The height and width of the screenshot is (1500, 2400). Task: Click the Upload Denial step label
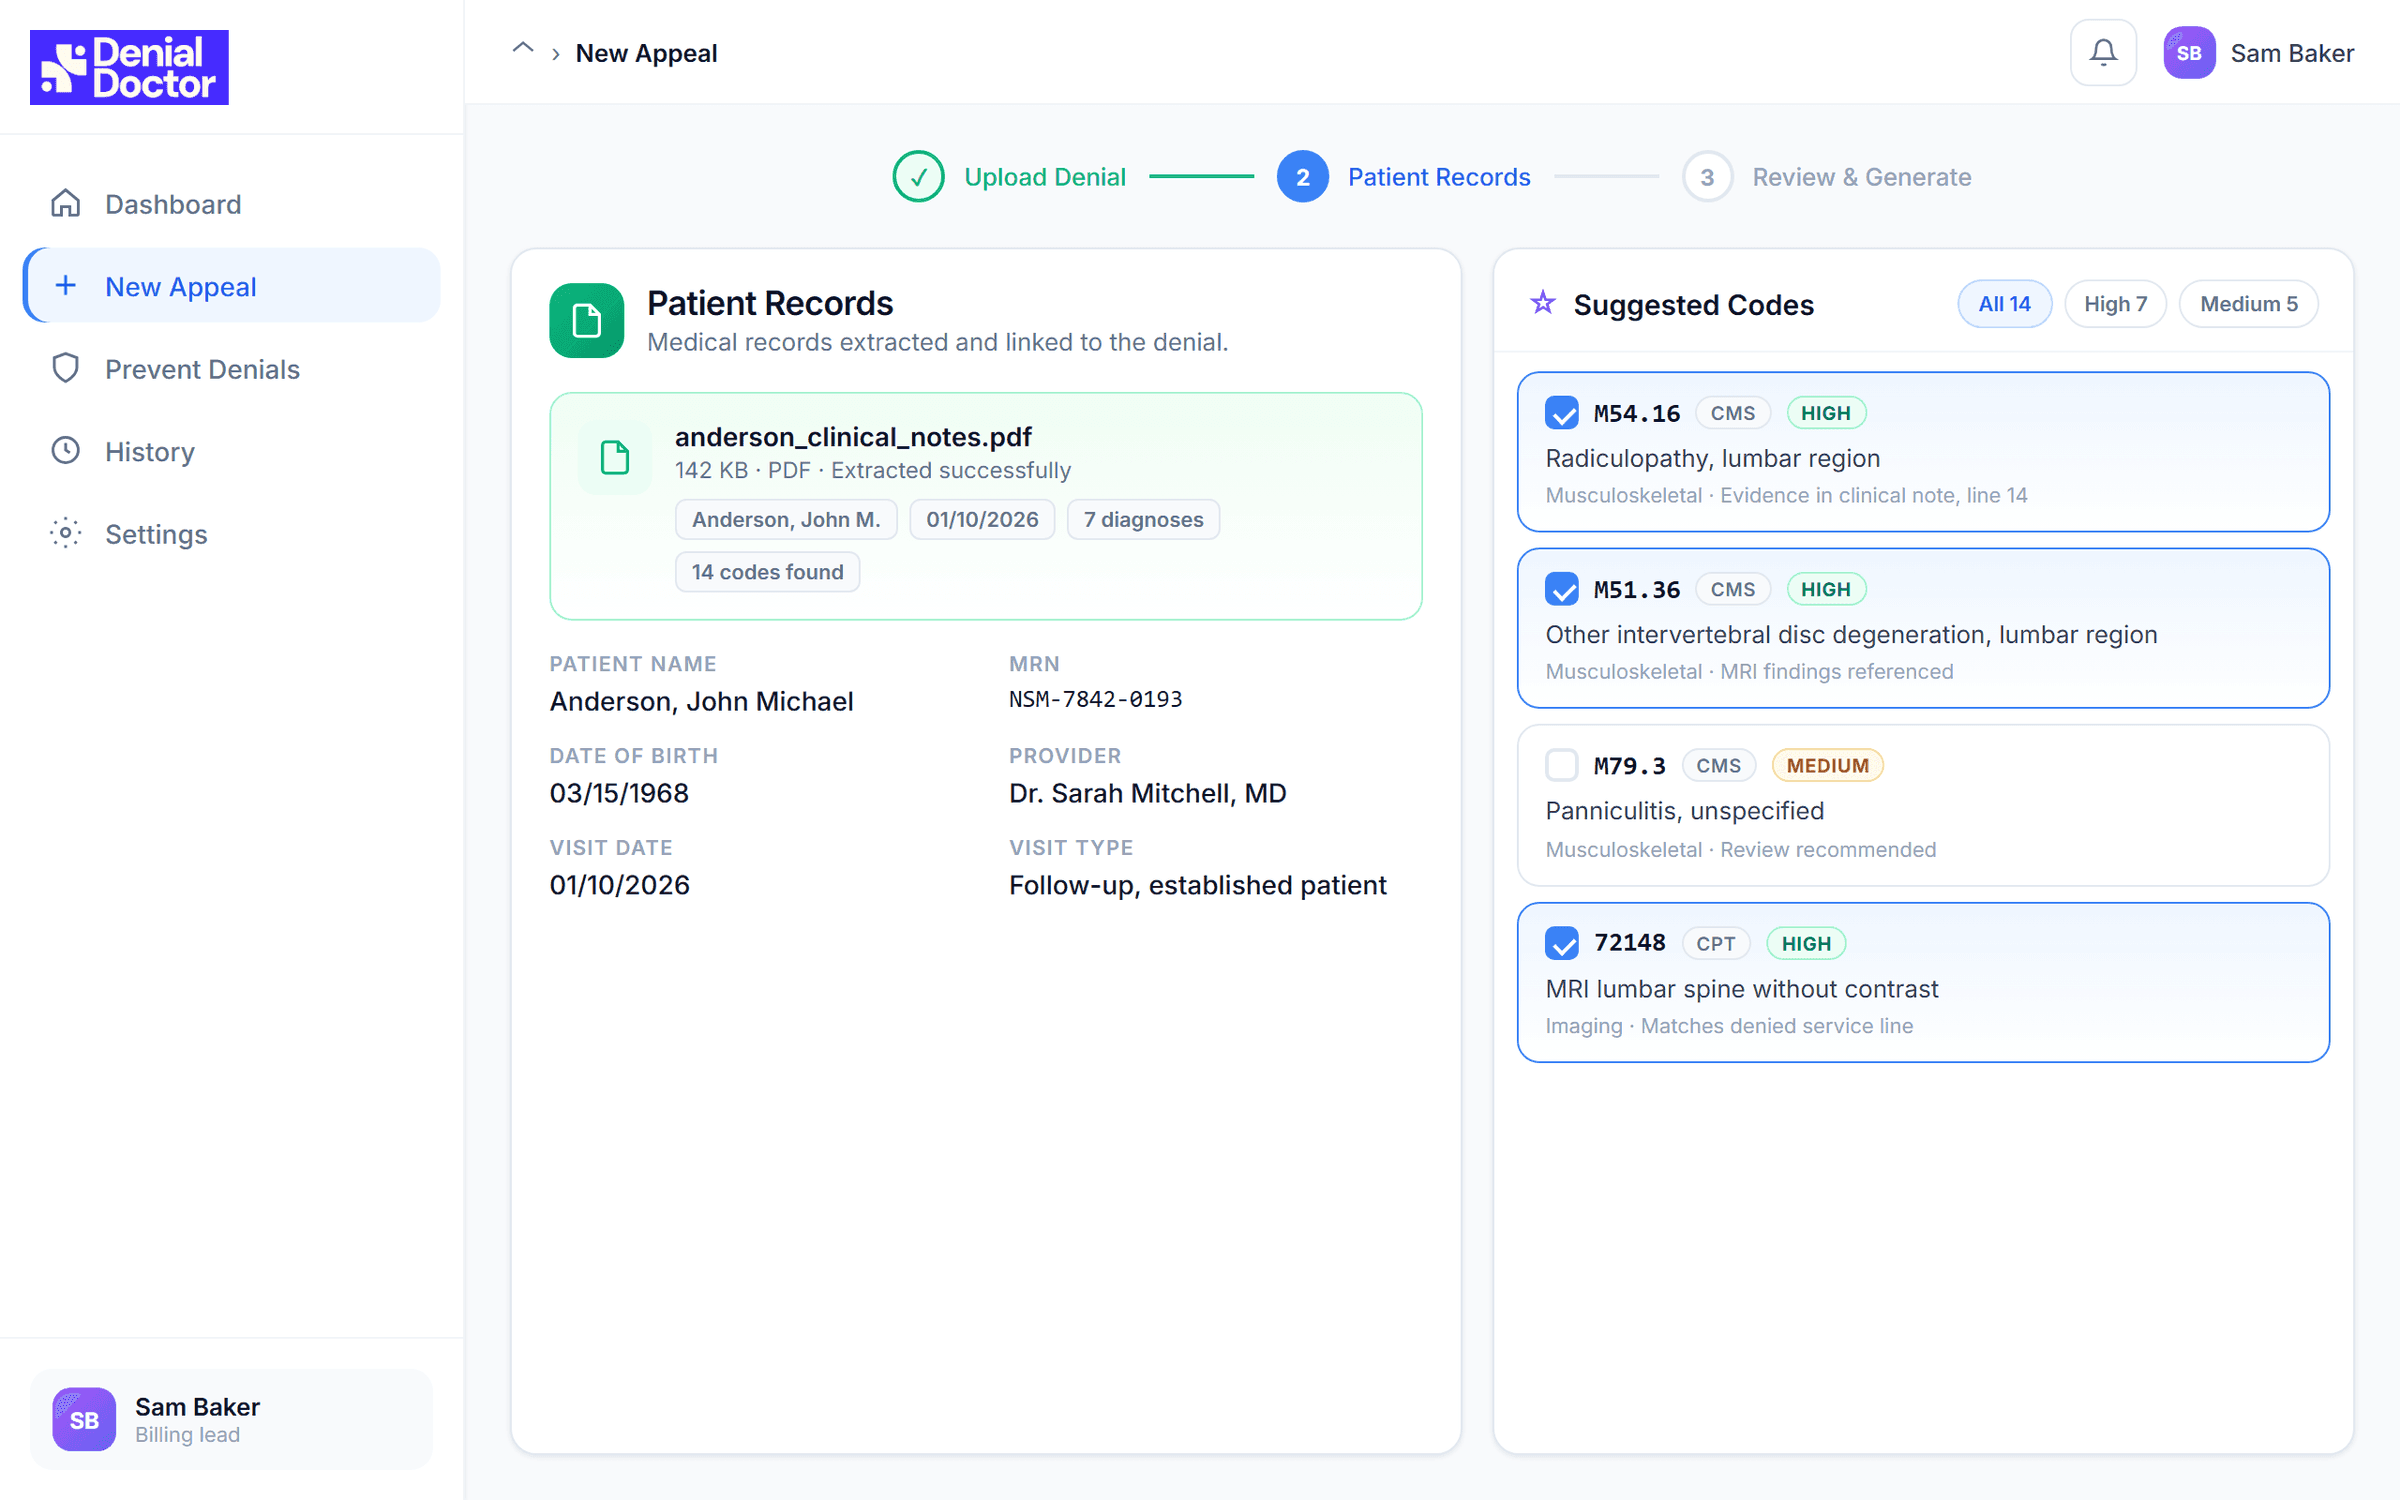[1044, 177]
